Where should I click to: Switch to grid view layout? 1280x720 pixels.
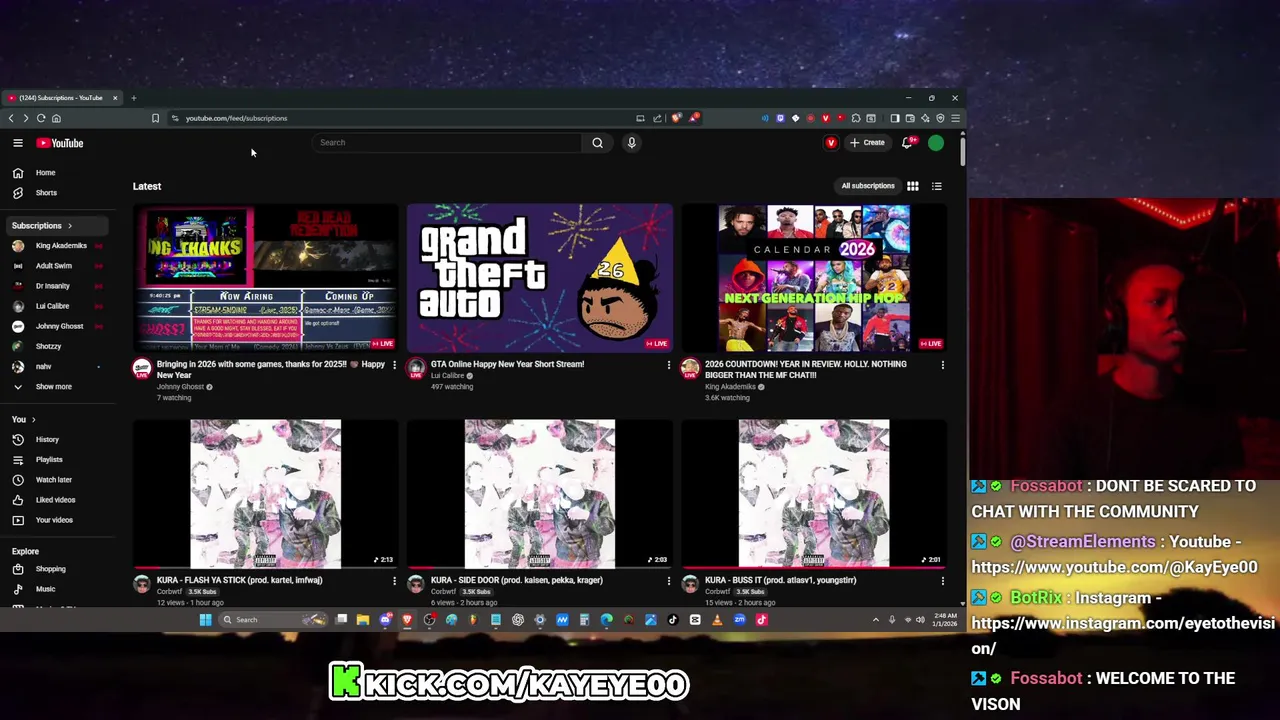click(913, 186)
